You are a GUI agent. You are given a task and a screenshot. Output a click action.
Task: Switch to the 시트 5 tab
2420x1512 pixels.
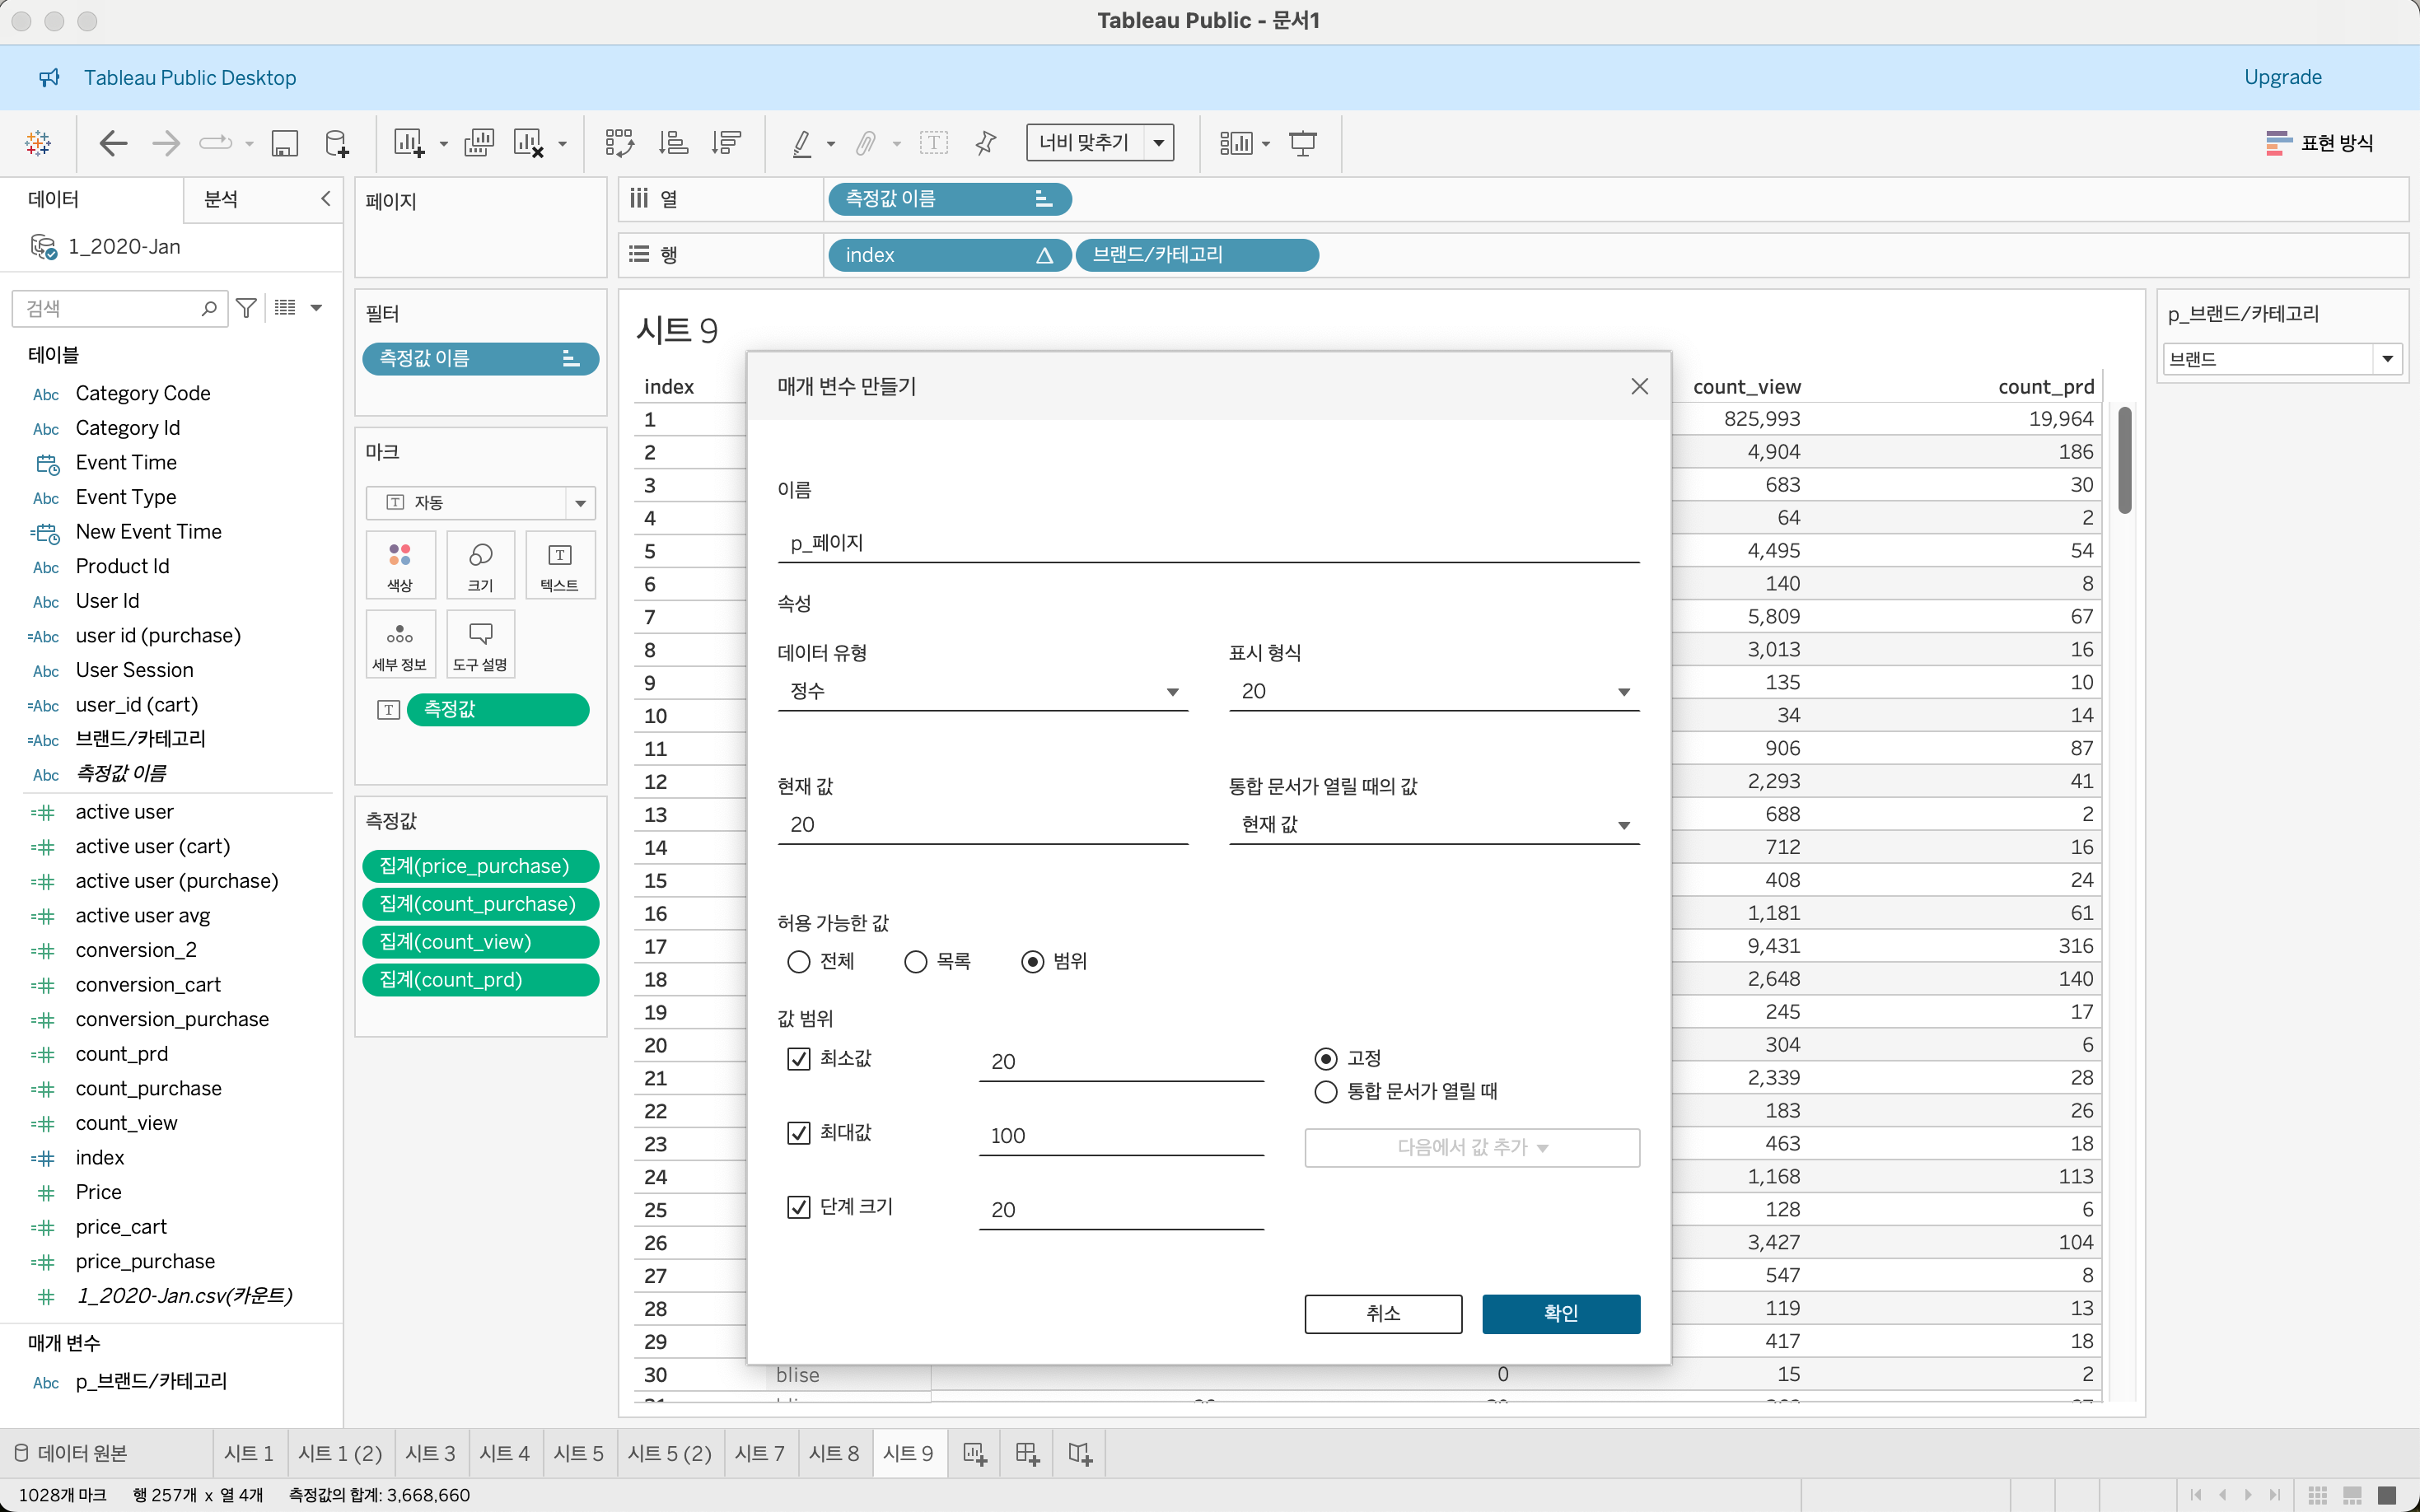pyautogui.click(x=578, y=1453)
